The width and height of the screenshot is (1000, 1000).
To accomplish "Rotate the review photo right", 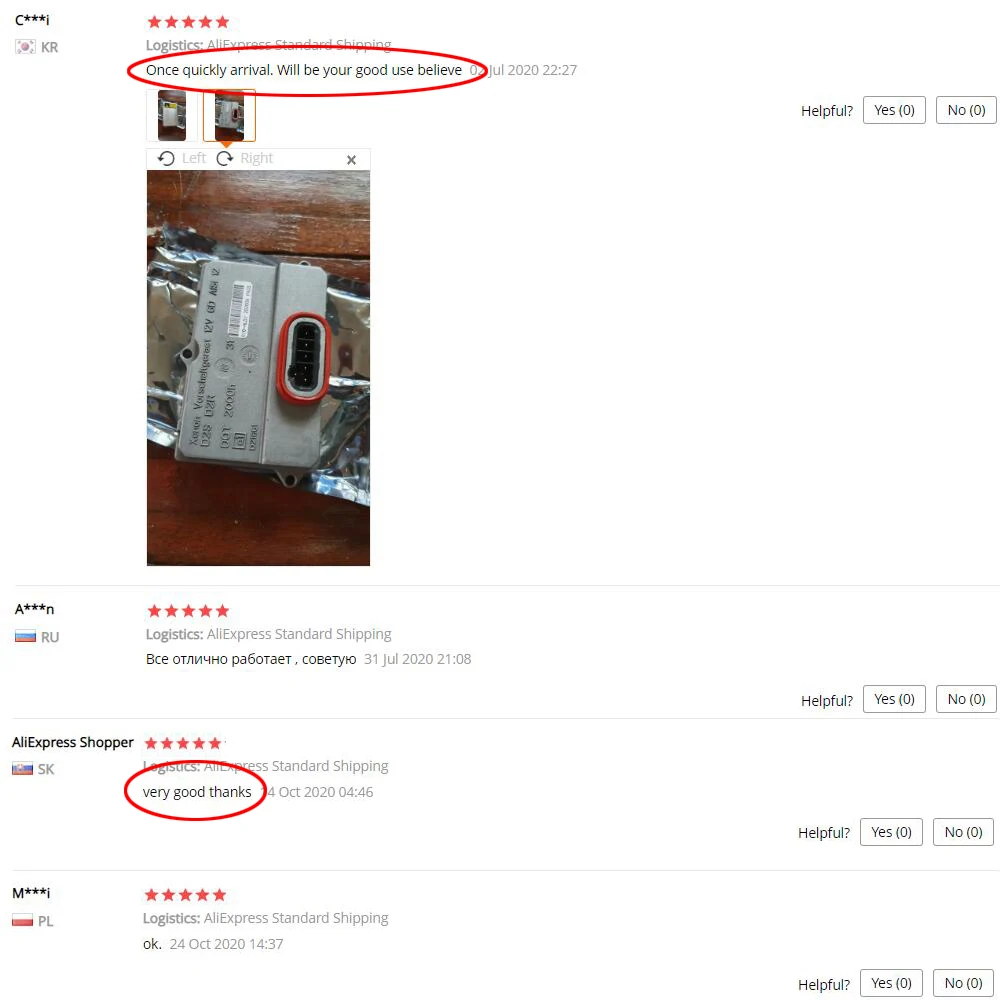I will point(245,158).
